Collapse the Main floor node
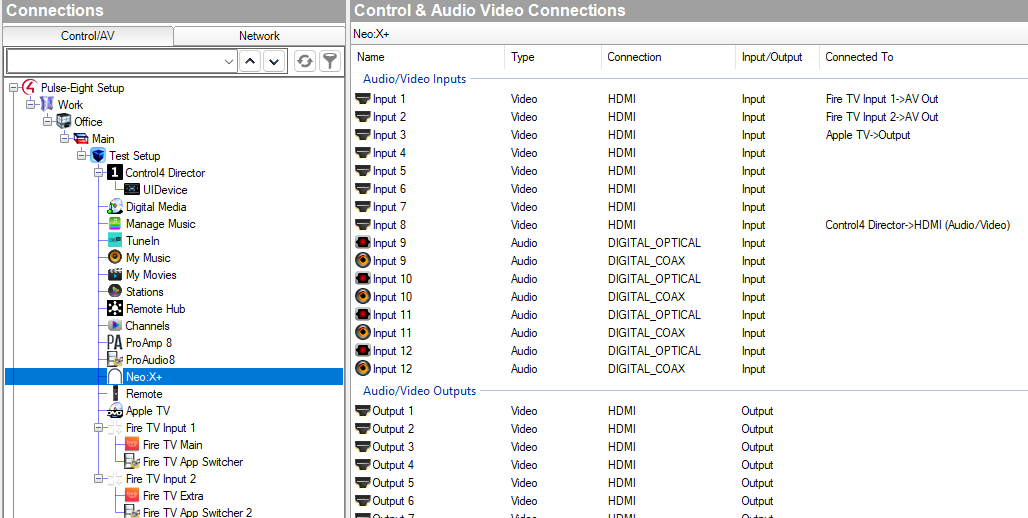This screenshot has height=518, width=1028. [64, 138]
